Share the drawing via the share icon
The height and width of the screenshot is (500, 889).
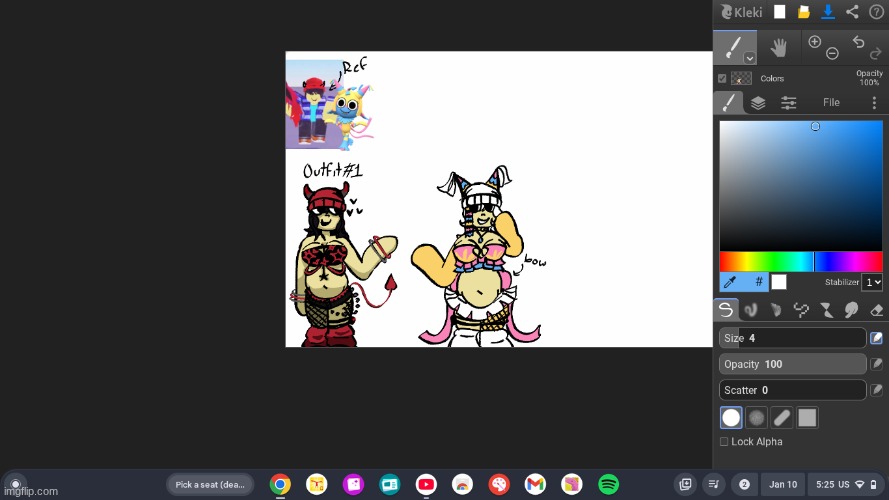852,12
